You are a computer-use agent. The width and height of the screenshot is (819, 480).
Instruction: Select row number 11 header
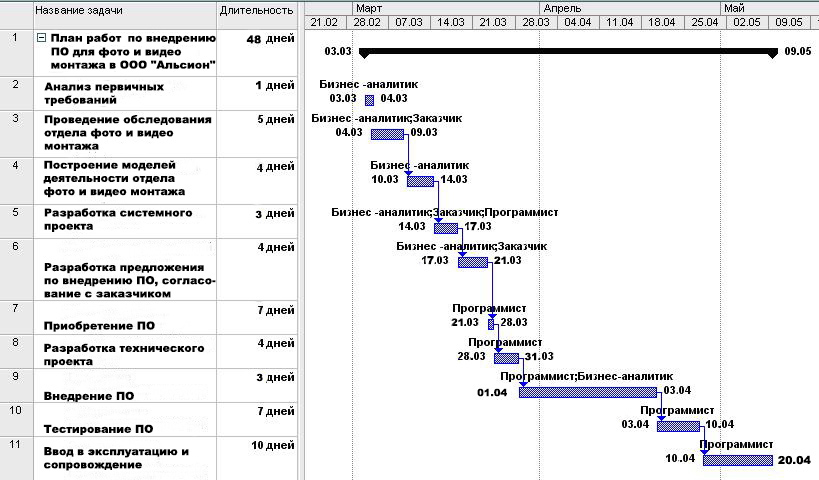coord(16,459)
